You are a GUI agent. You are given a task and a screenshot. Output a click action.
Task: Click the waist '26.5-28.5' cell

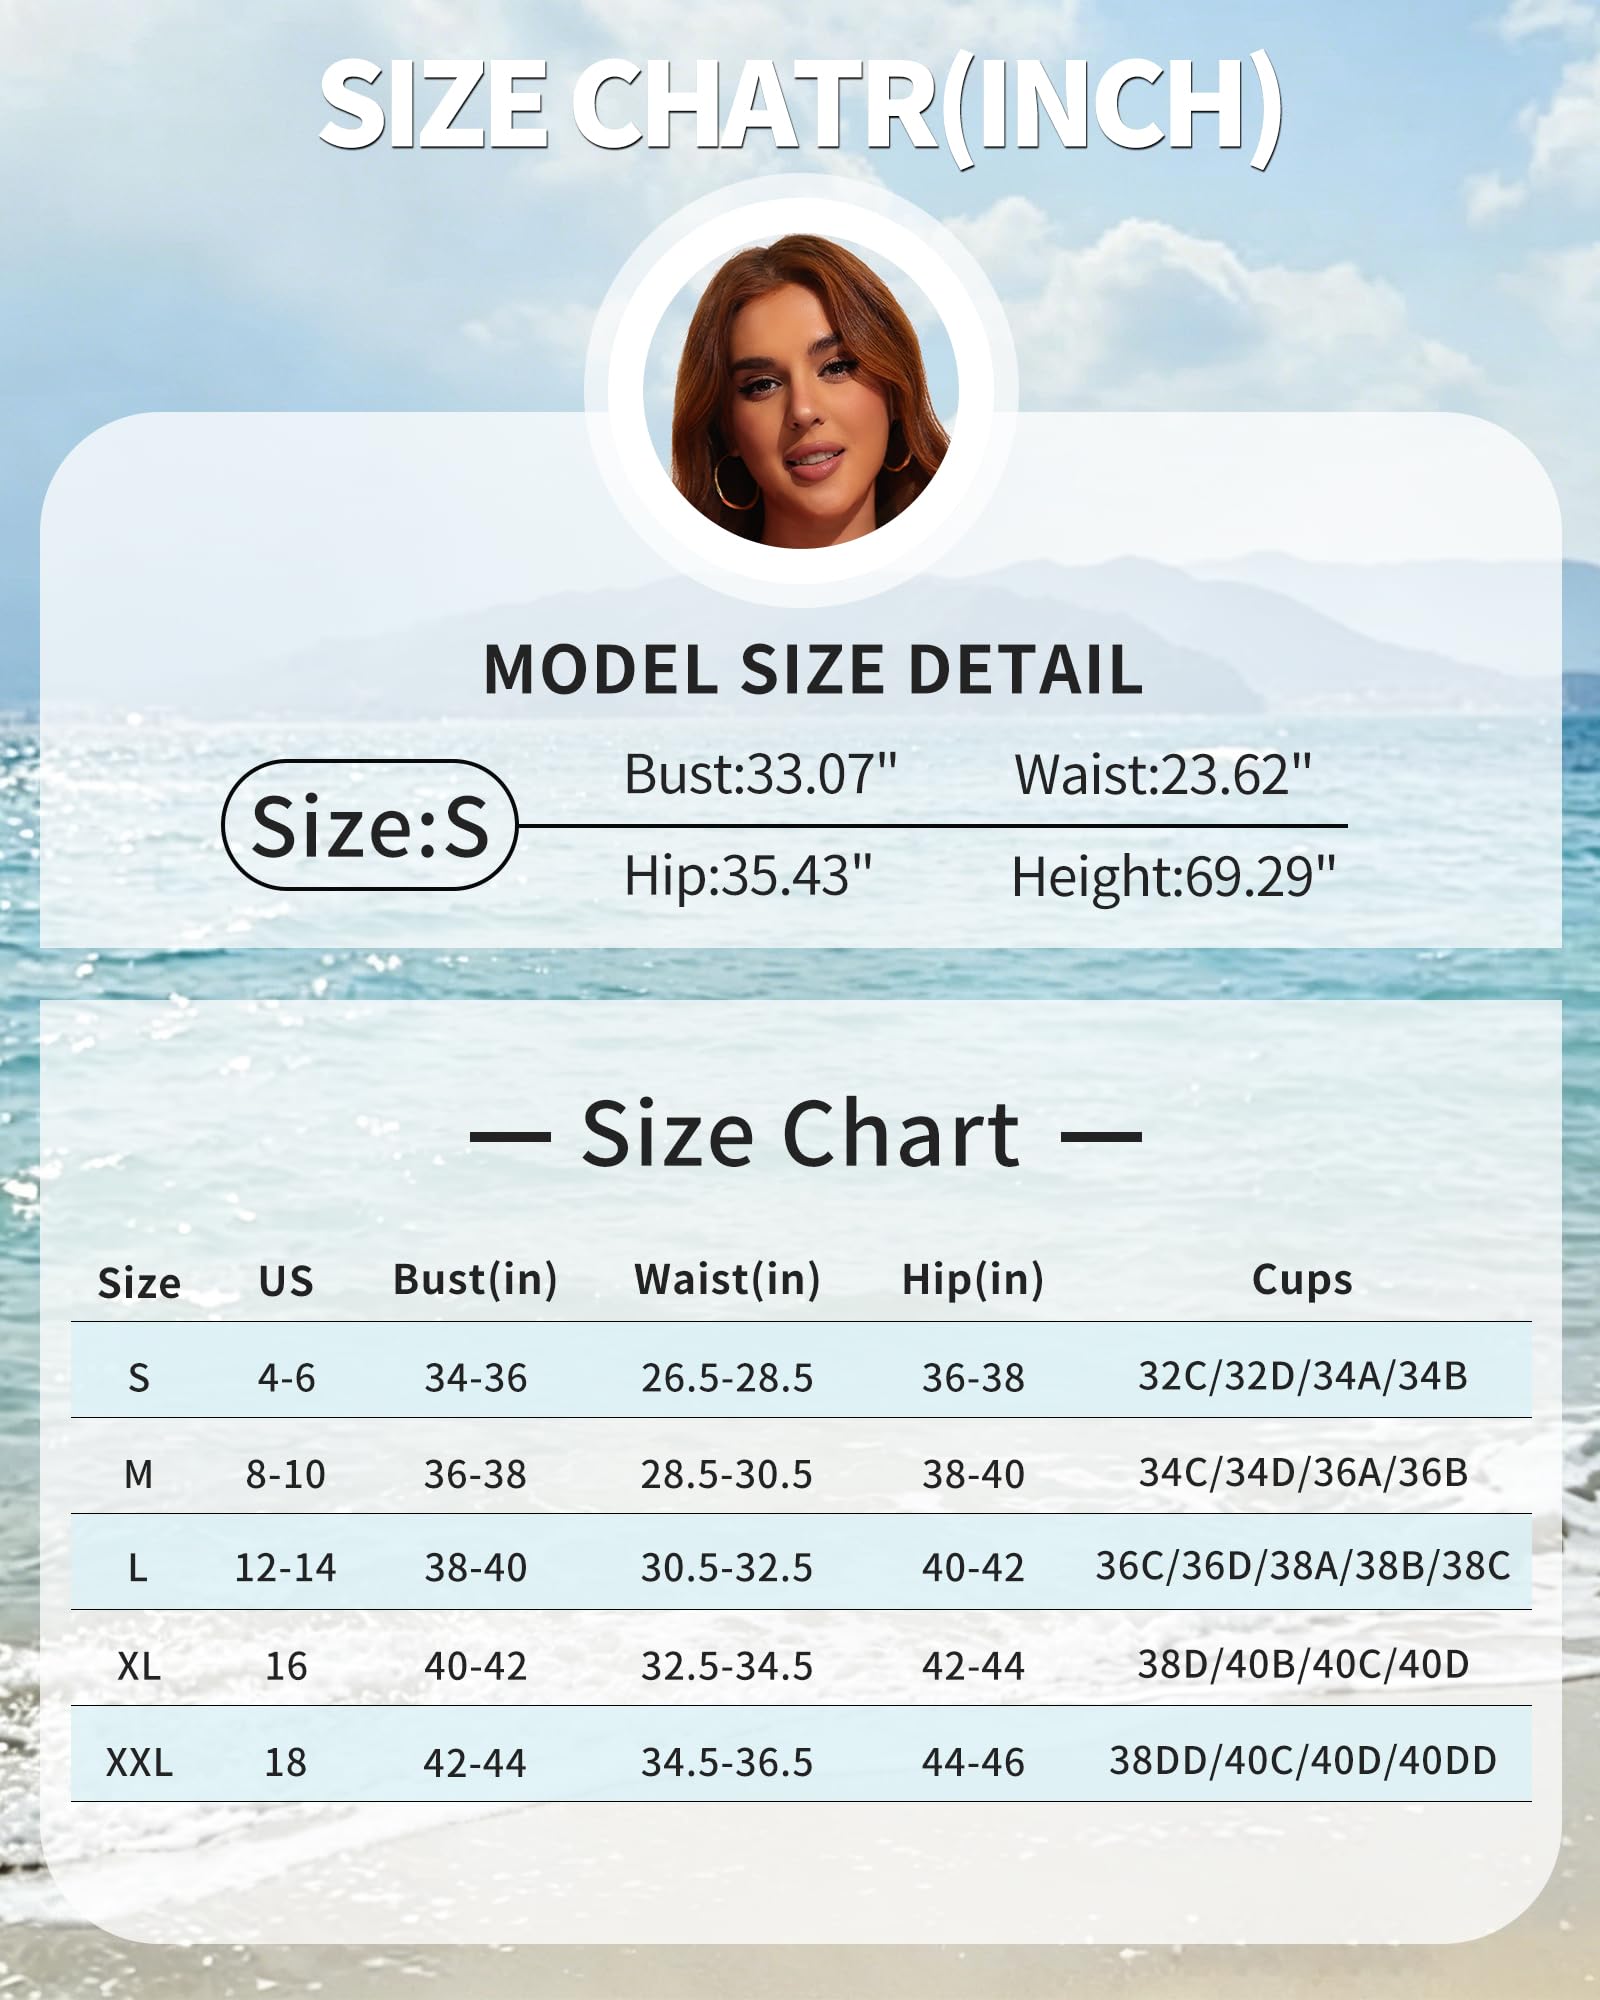[727, 1378]
